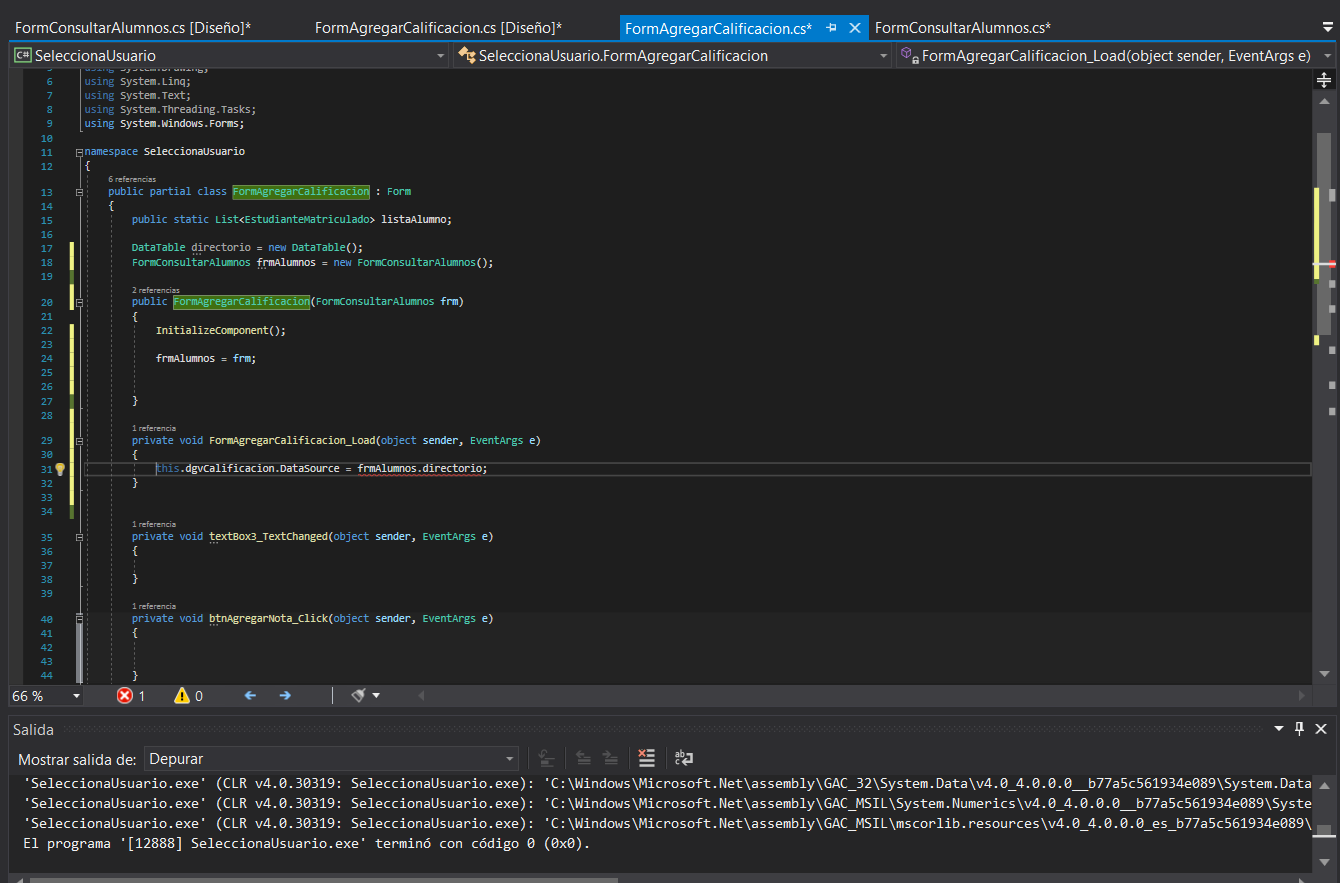The width and height of the screenshot is (1340, 883).
Task: Click 'using System.Windows.Forms;' line
Action: [x=165, y=124]
